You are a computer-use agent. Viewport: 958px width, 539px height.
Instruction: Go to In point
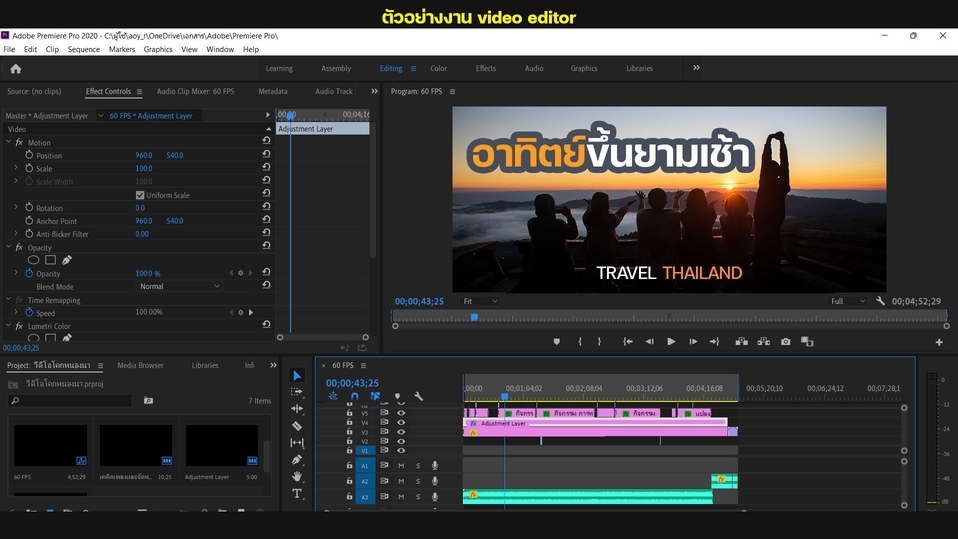point(627,342)
